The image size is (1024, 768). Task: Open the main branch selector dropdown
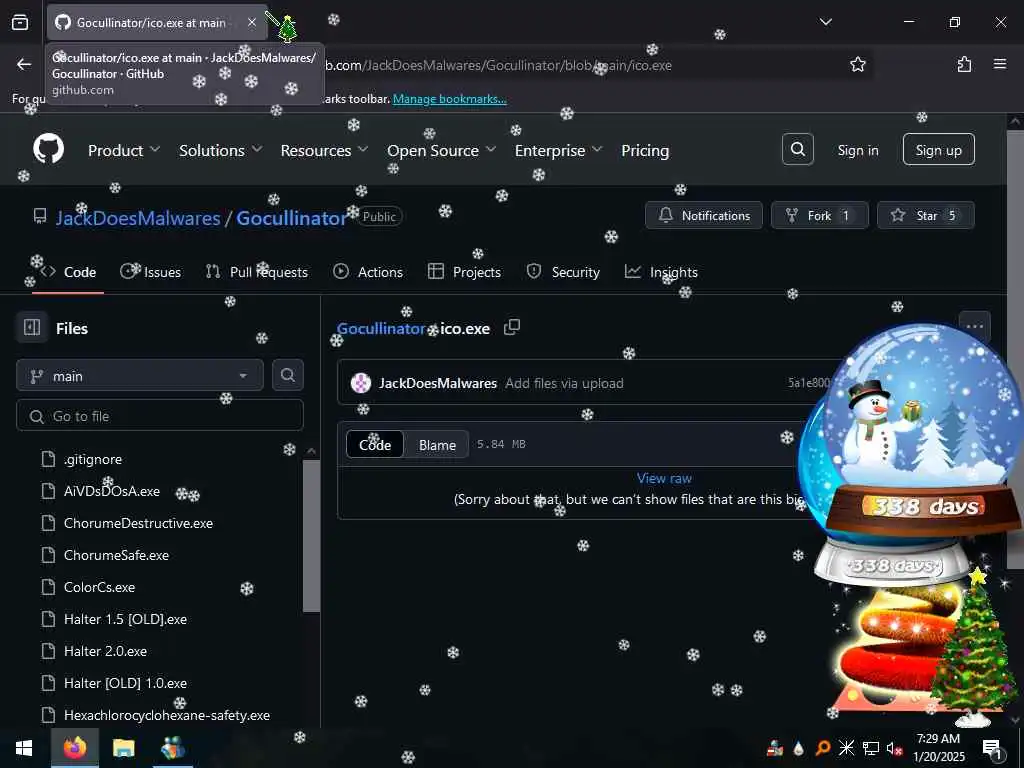point(140,376)
